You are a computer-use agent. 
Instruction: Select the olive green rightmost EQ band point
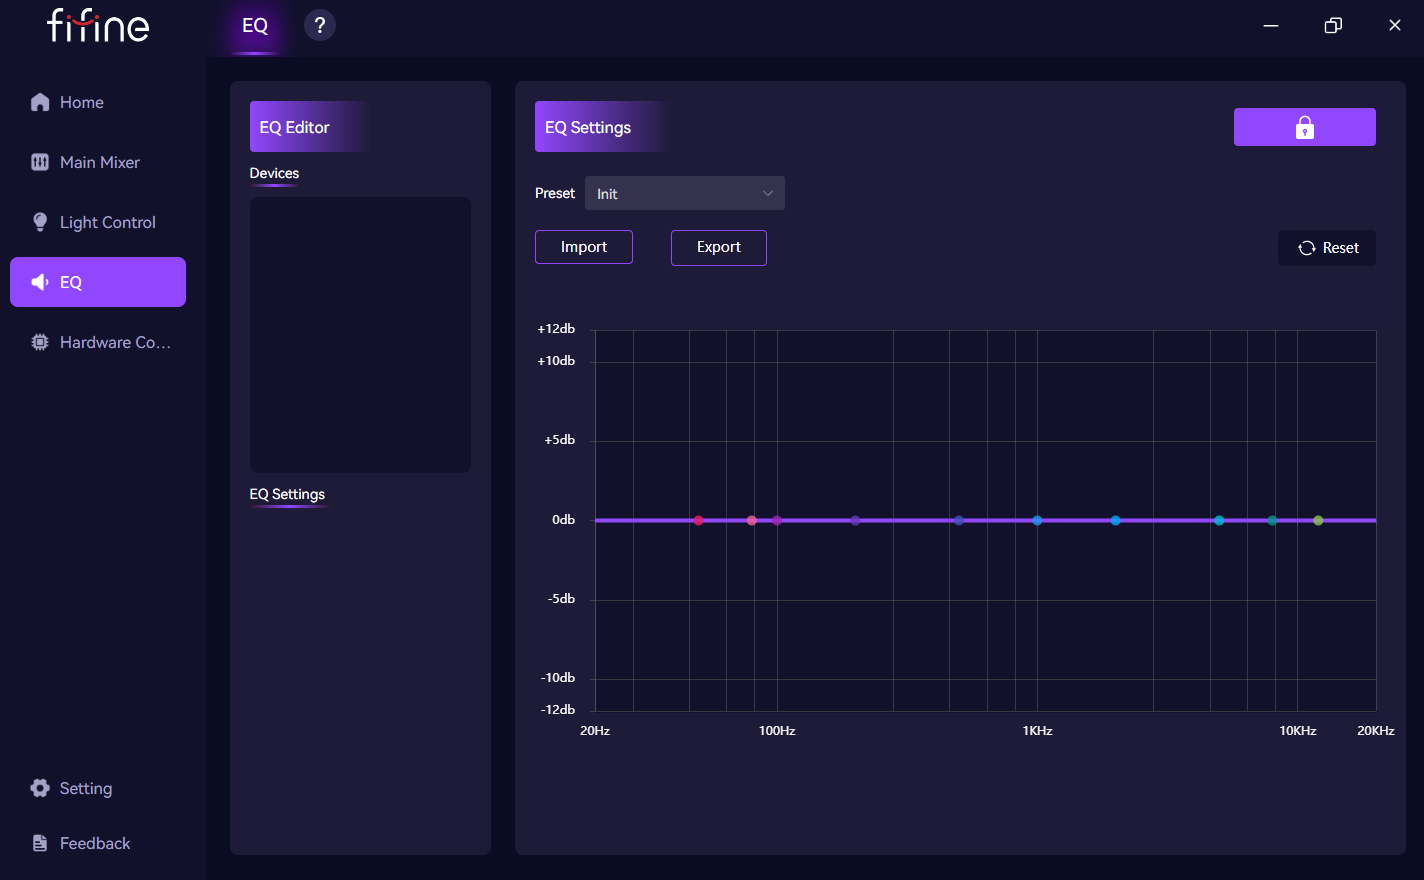click(1318, 520)
